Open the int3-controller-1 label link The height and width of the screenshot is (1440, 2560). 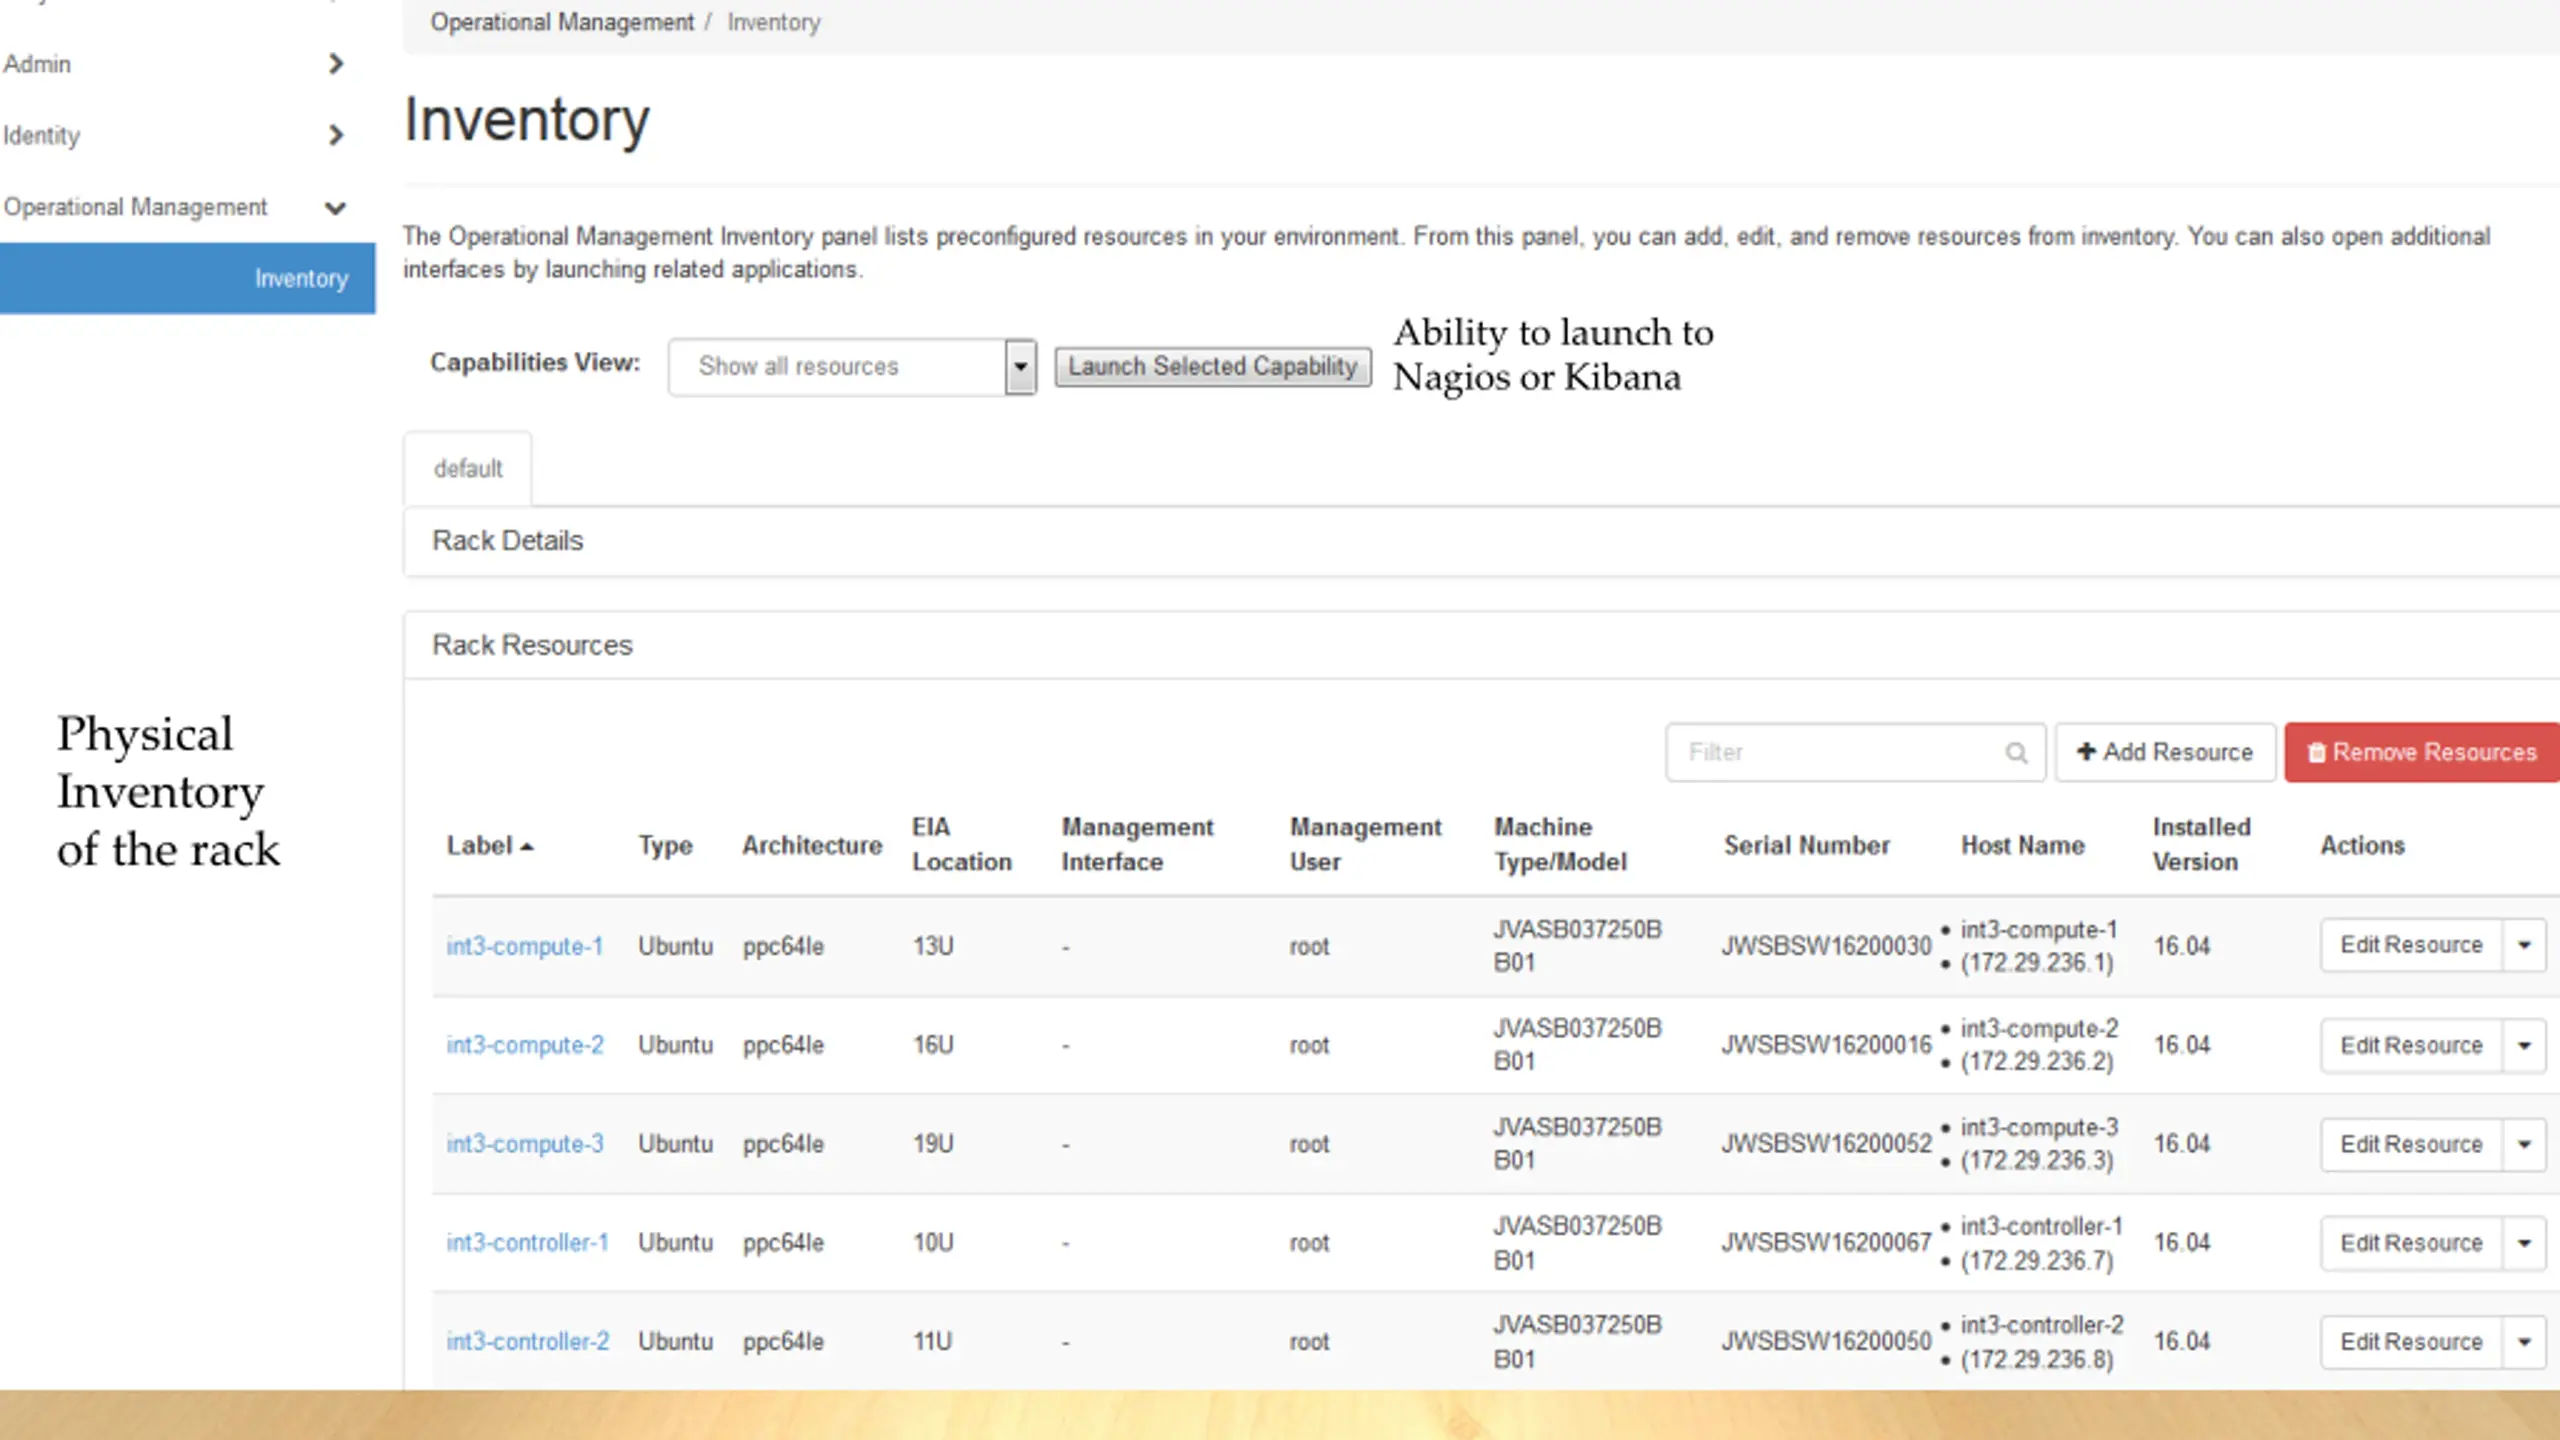click(x=527, y=1243)
